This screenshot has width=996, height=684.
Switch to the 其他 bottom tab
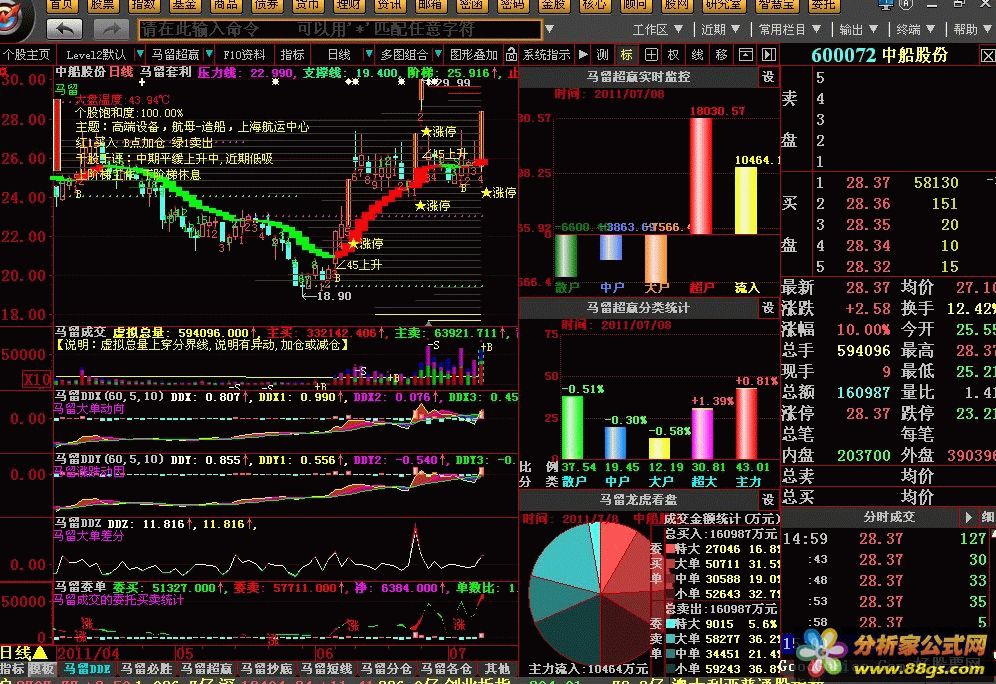(x=497, y=668)
